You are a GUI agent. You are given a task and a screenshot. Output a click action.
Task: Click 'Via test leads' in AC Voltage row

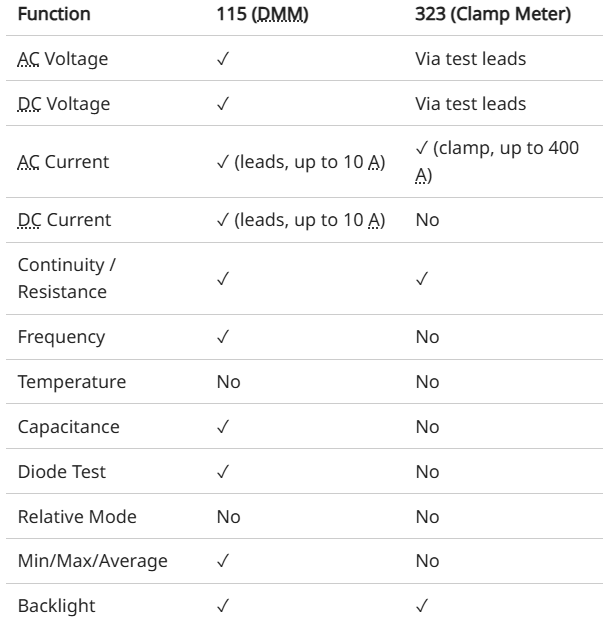click(471, 59)
